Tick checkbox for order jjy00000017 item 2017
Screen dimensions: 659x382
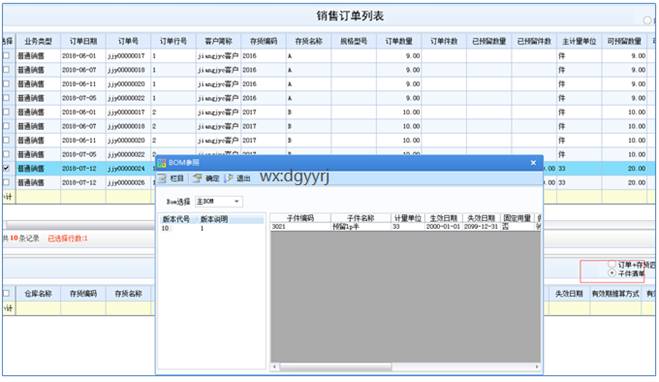click(6, 112)
